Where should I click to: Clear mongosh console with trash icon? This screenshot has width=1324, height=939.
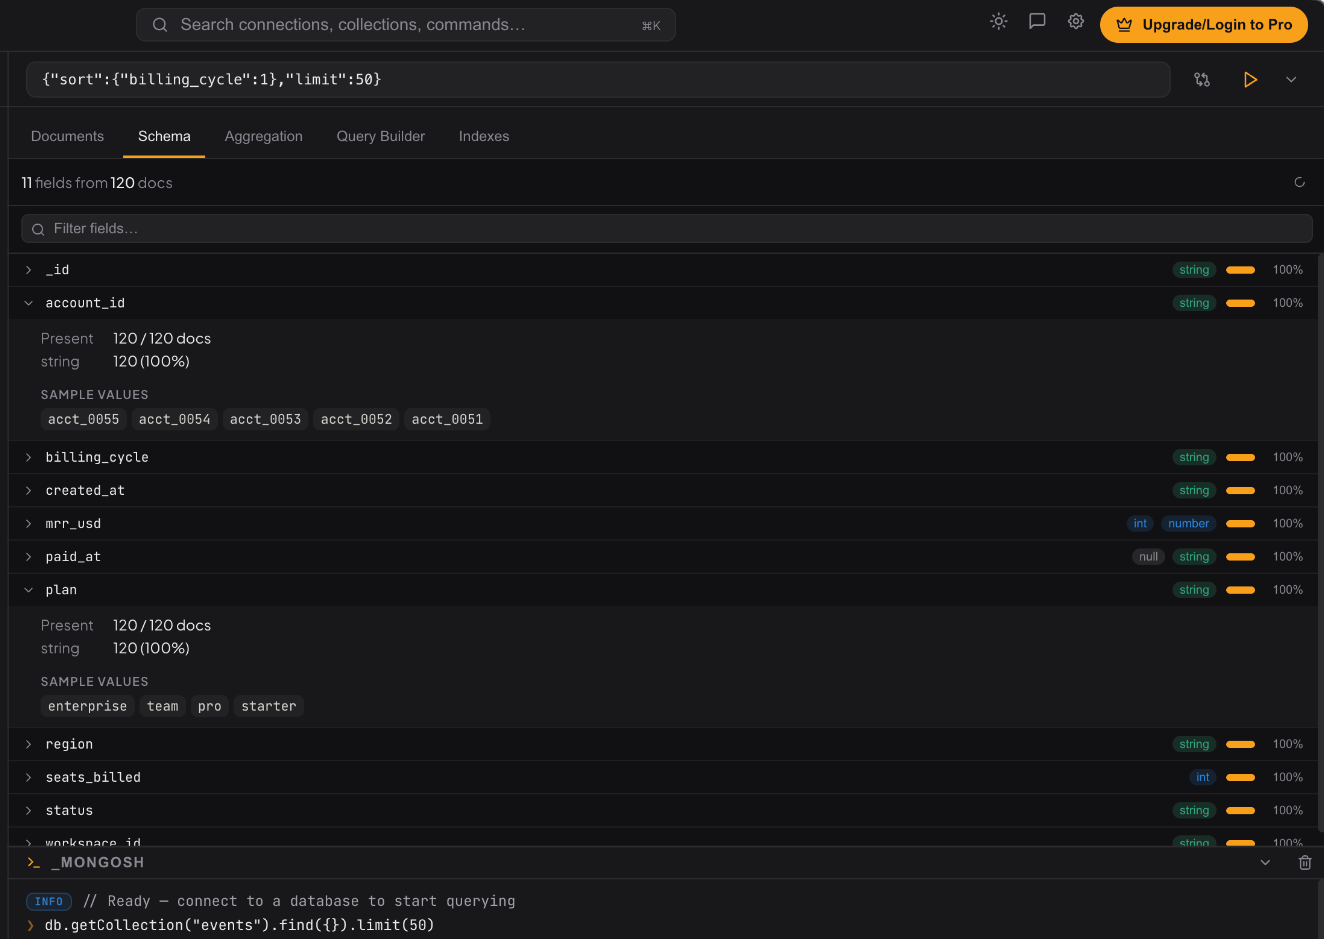click(1305, 862)
